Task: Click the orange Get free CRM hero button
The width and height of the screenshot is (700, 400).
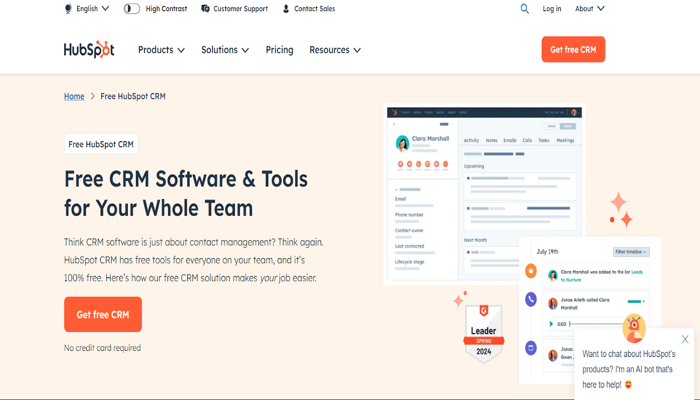Action: [x=103, y=314]
